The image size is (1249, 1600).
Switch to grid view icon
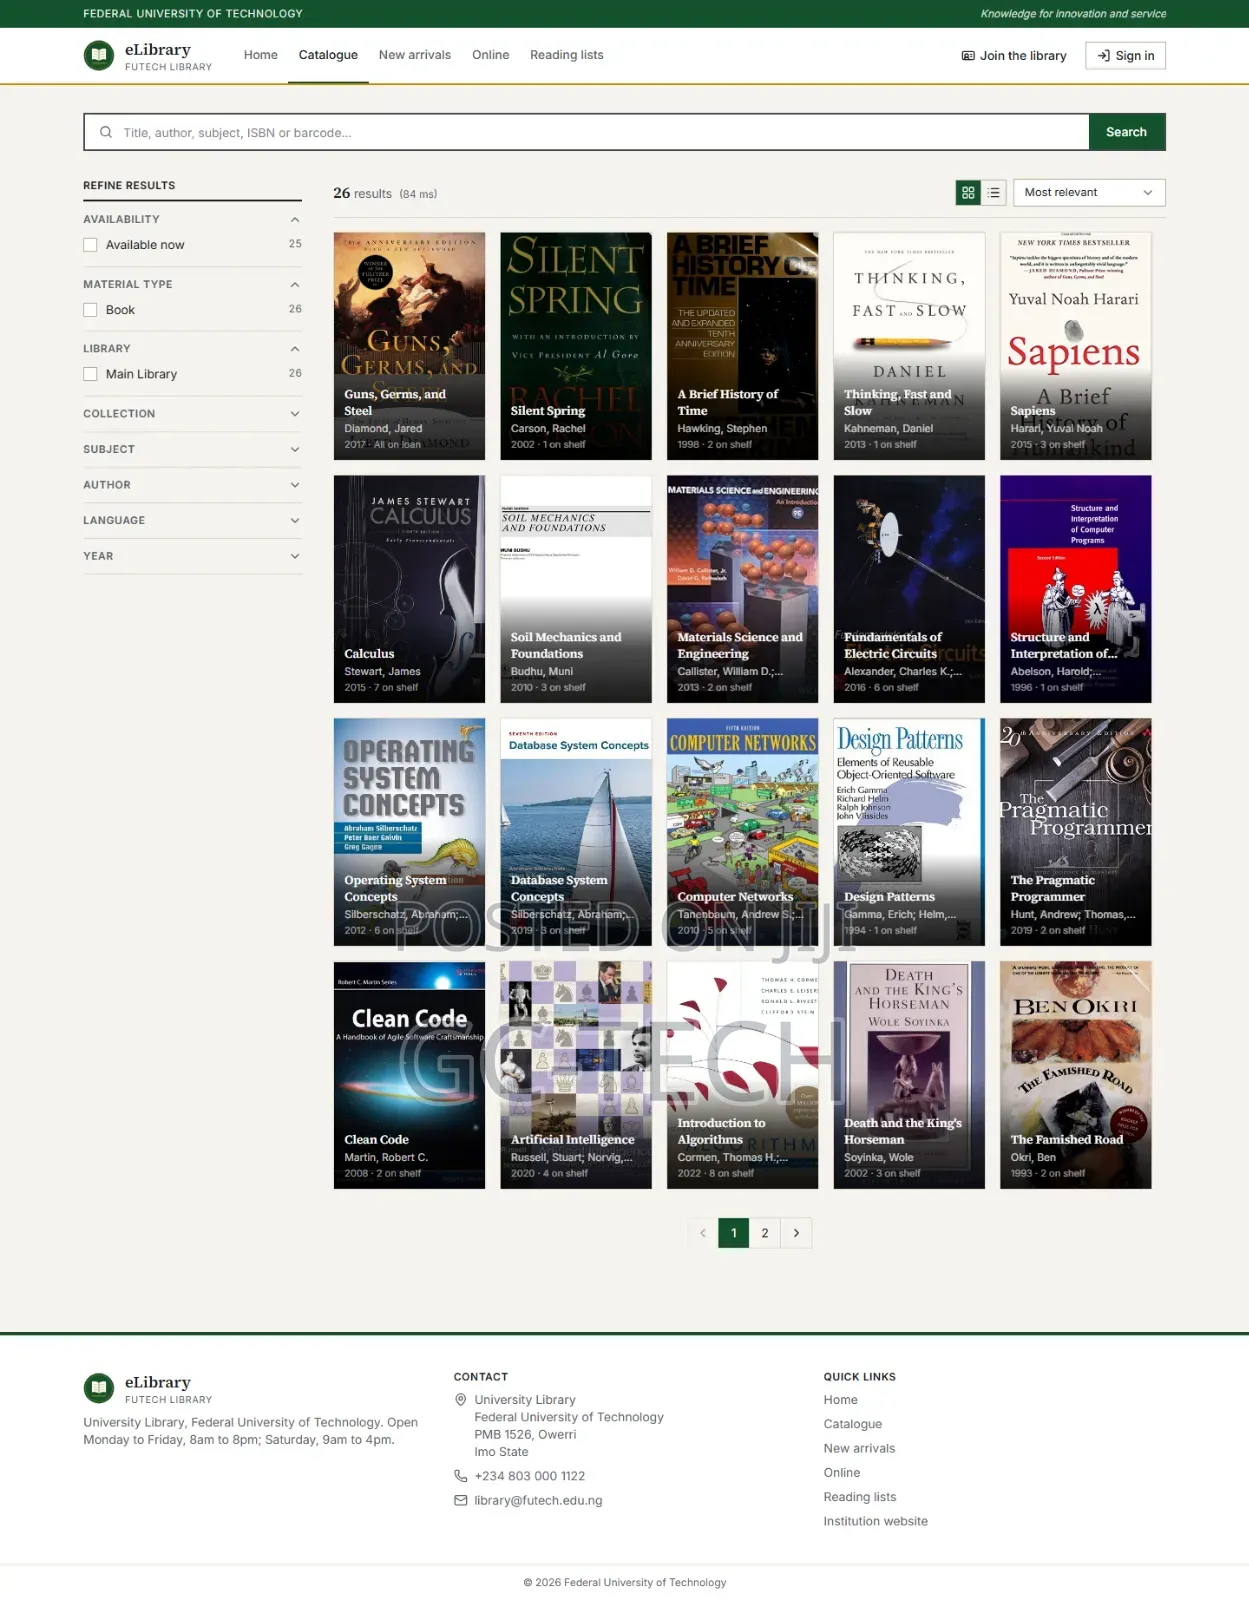(968, 193)
